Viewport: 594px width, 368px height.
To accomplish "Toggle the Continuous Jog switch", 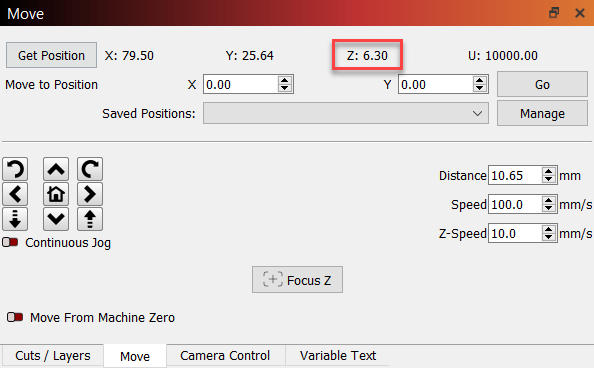I will [10, 242].
